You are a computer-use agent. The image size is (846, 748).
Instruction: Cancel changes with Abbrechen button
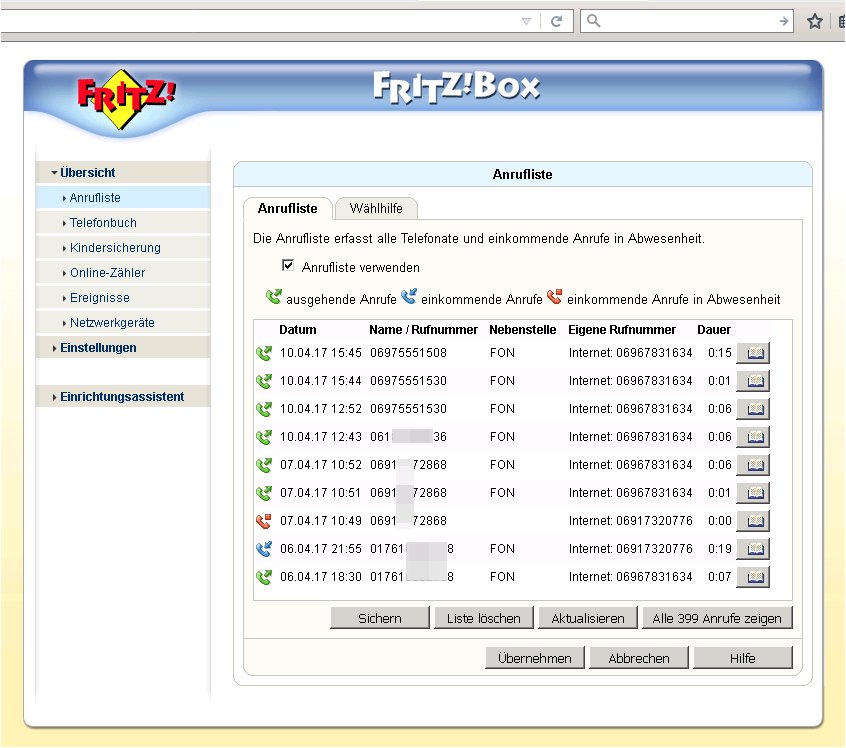pyautogui.click(x=639, y=658)
